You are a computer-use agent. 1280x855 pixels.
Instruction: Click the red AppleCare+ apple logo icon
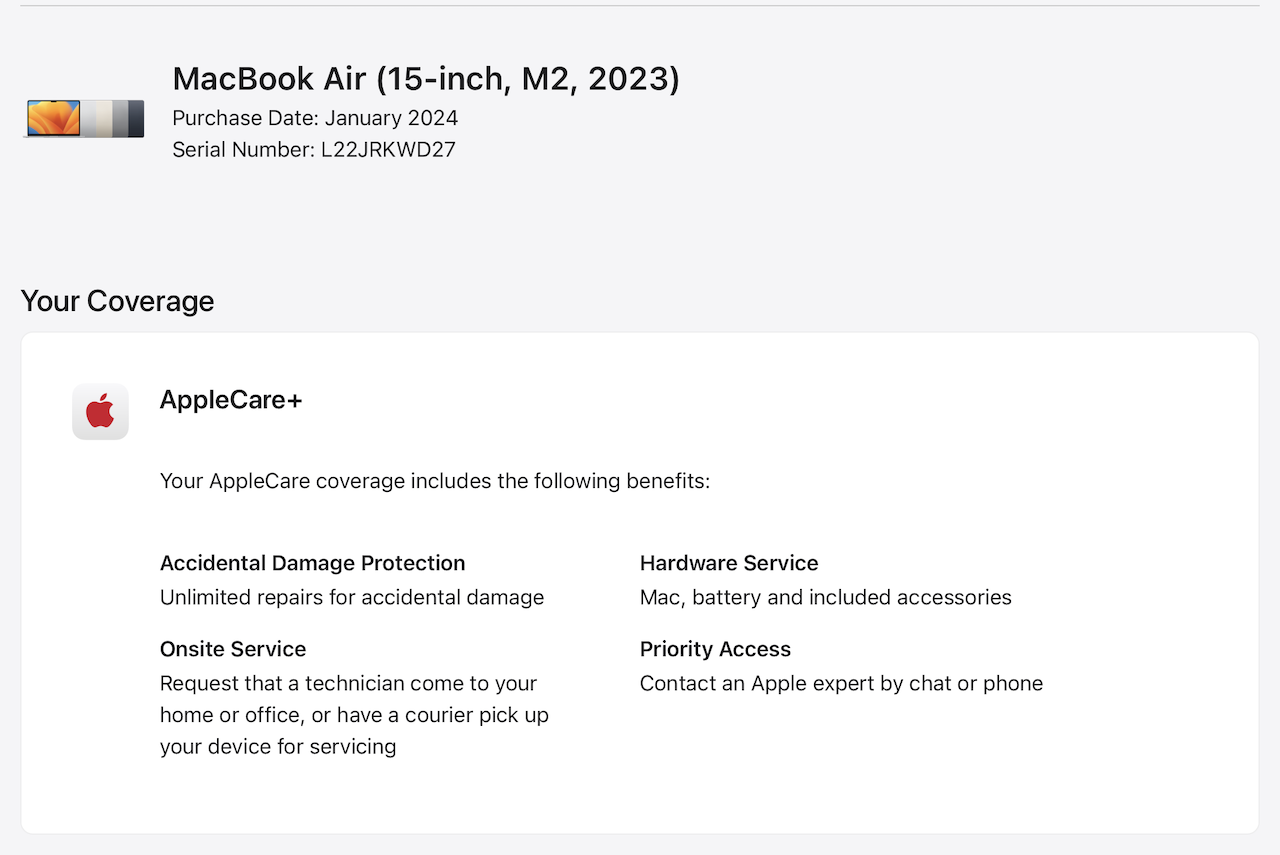(x=100, y=411)
